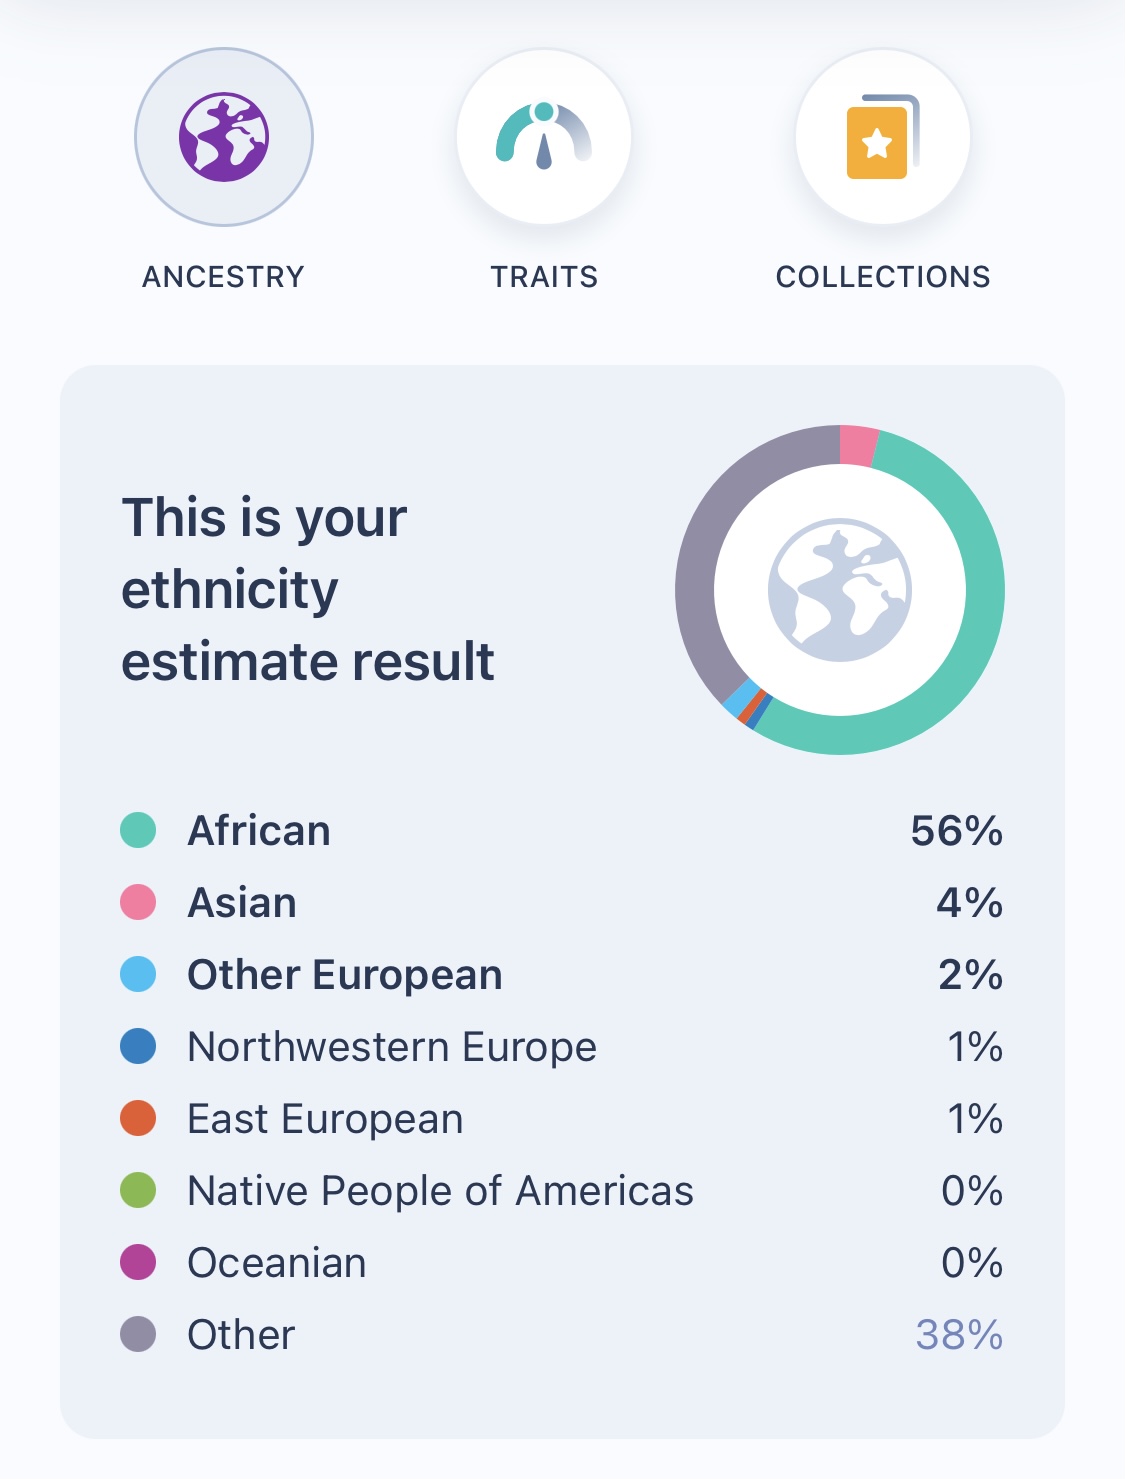Open the Collections star card icon

coord(883,137)
